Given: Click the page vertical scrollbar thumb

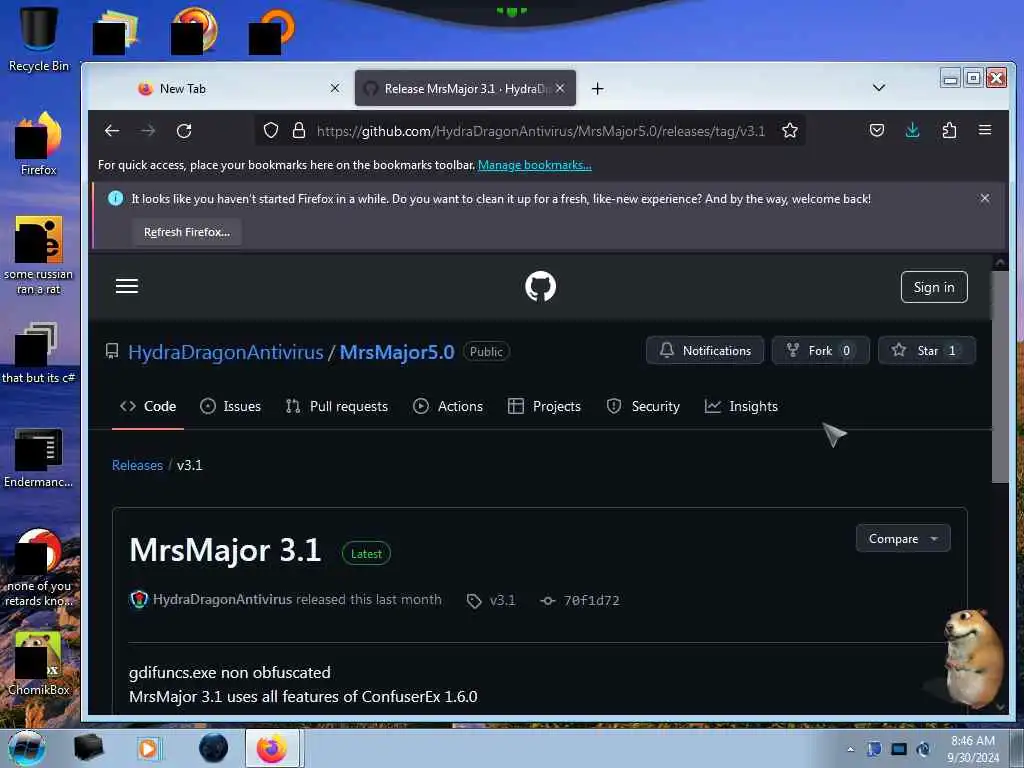Looking at the screenshot, I should [1000, 376].
